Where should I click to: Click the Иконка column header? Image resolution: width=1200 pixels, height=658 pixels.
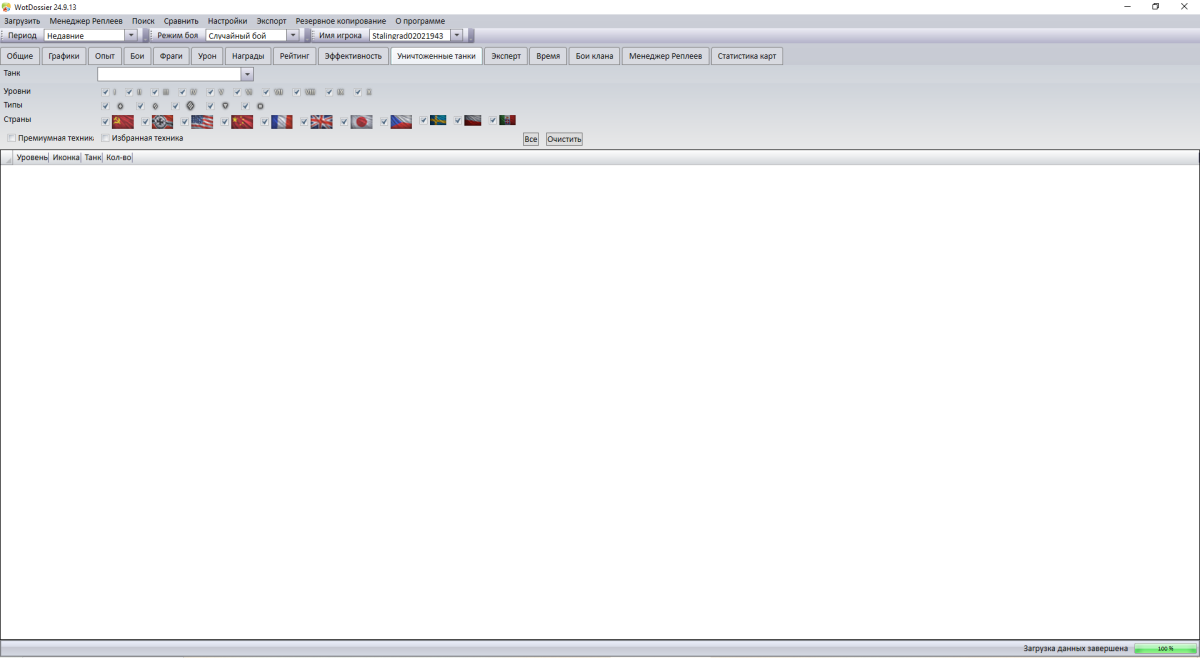coord(66,158)
